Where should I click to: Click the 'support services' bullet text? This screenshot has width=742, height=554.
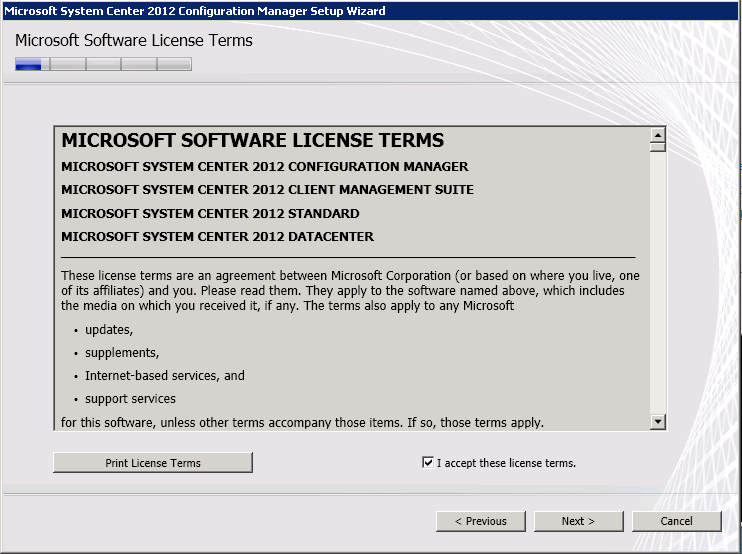point(130,399)
